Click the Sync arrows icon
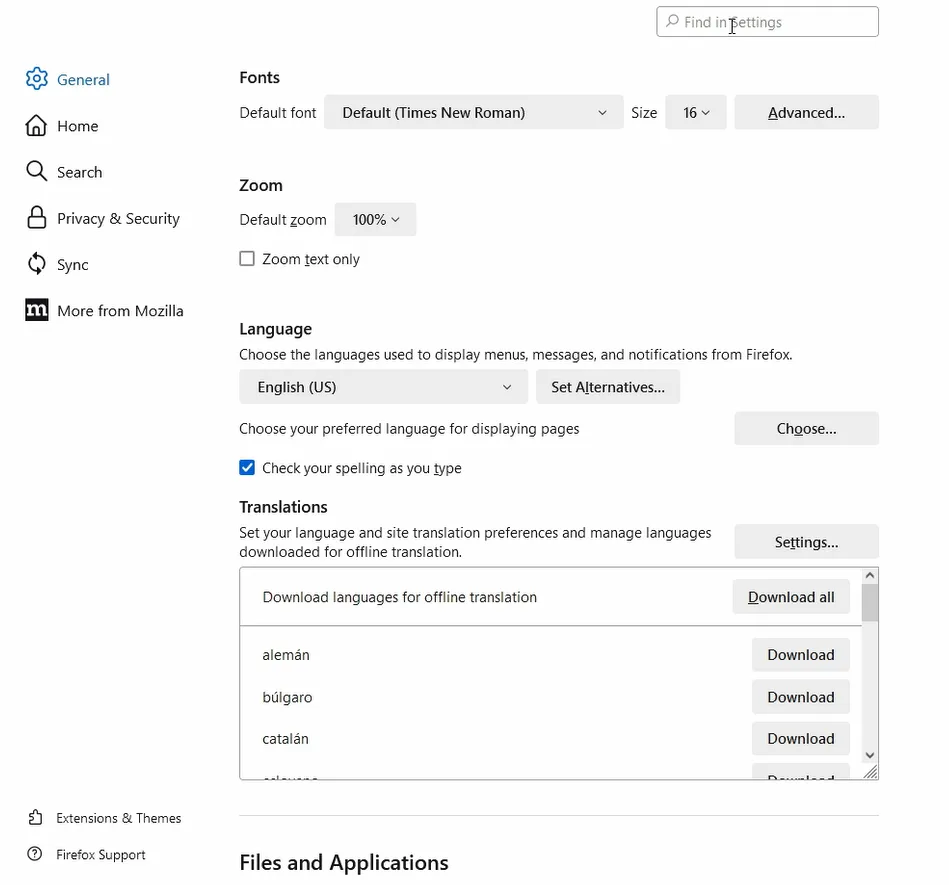This screenshot has height=885, width=949. pos(36,264)
